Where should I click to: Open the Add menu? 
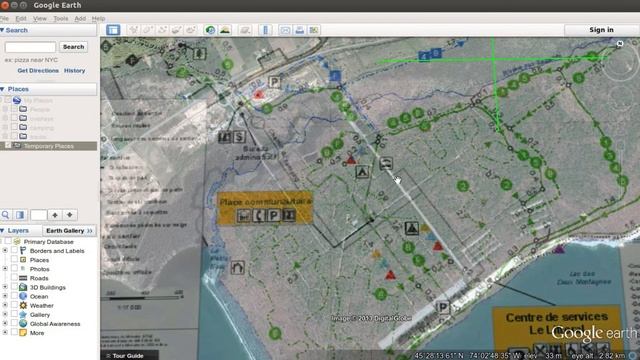pyautogui.click(x=80, y=18)
